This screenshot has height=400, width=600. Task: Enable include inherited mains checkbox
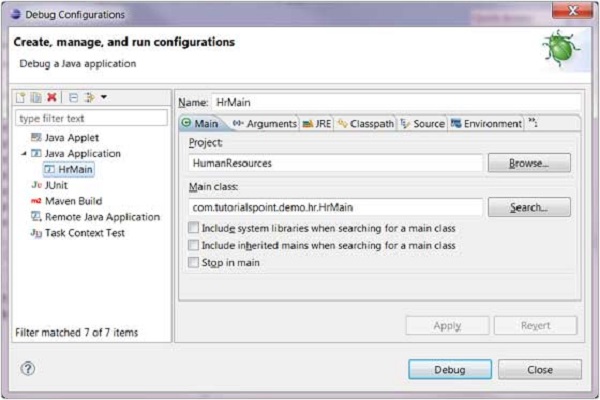(x=194, y=245)
